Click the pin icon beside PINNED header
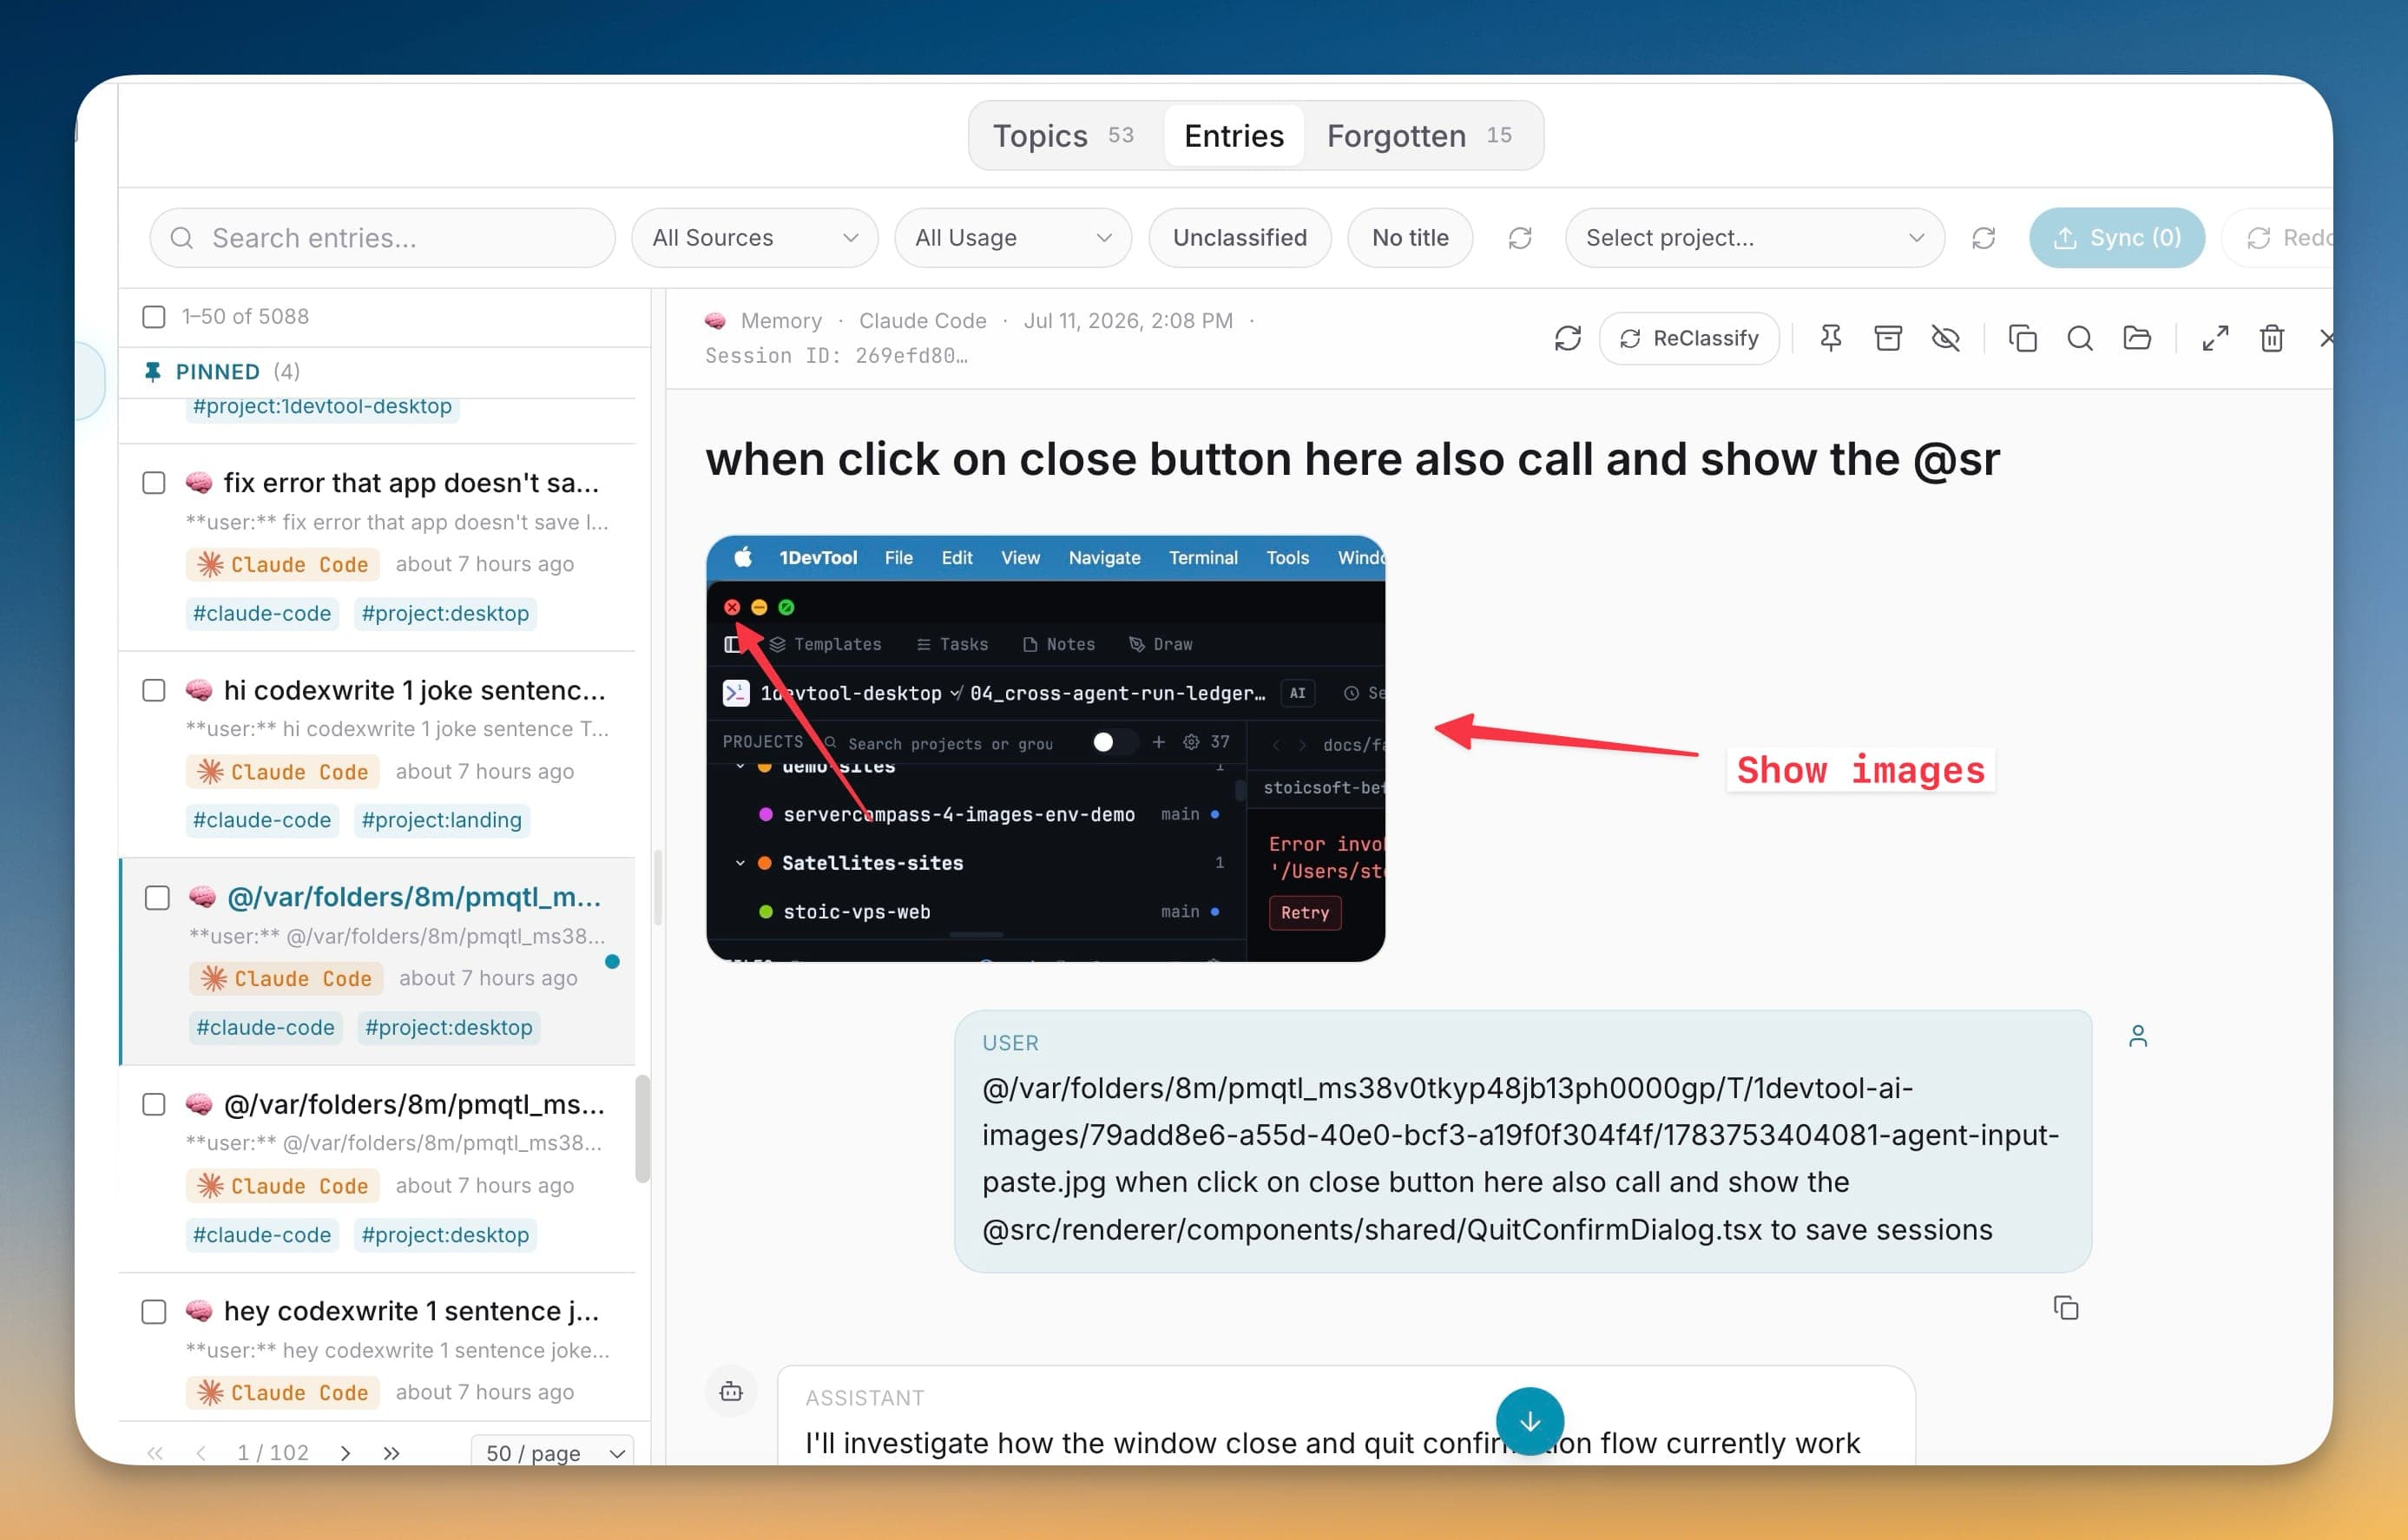The height and width of the screenshot is (1540, 2408). 152,372
